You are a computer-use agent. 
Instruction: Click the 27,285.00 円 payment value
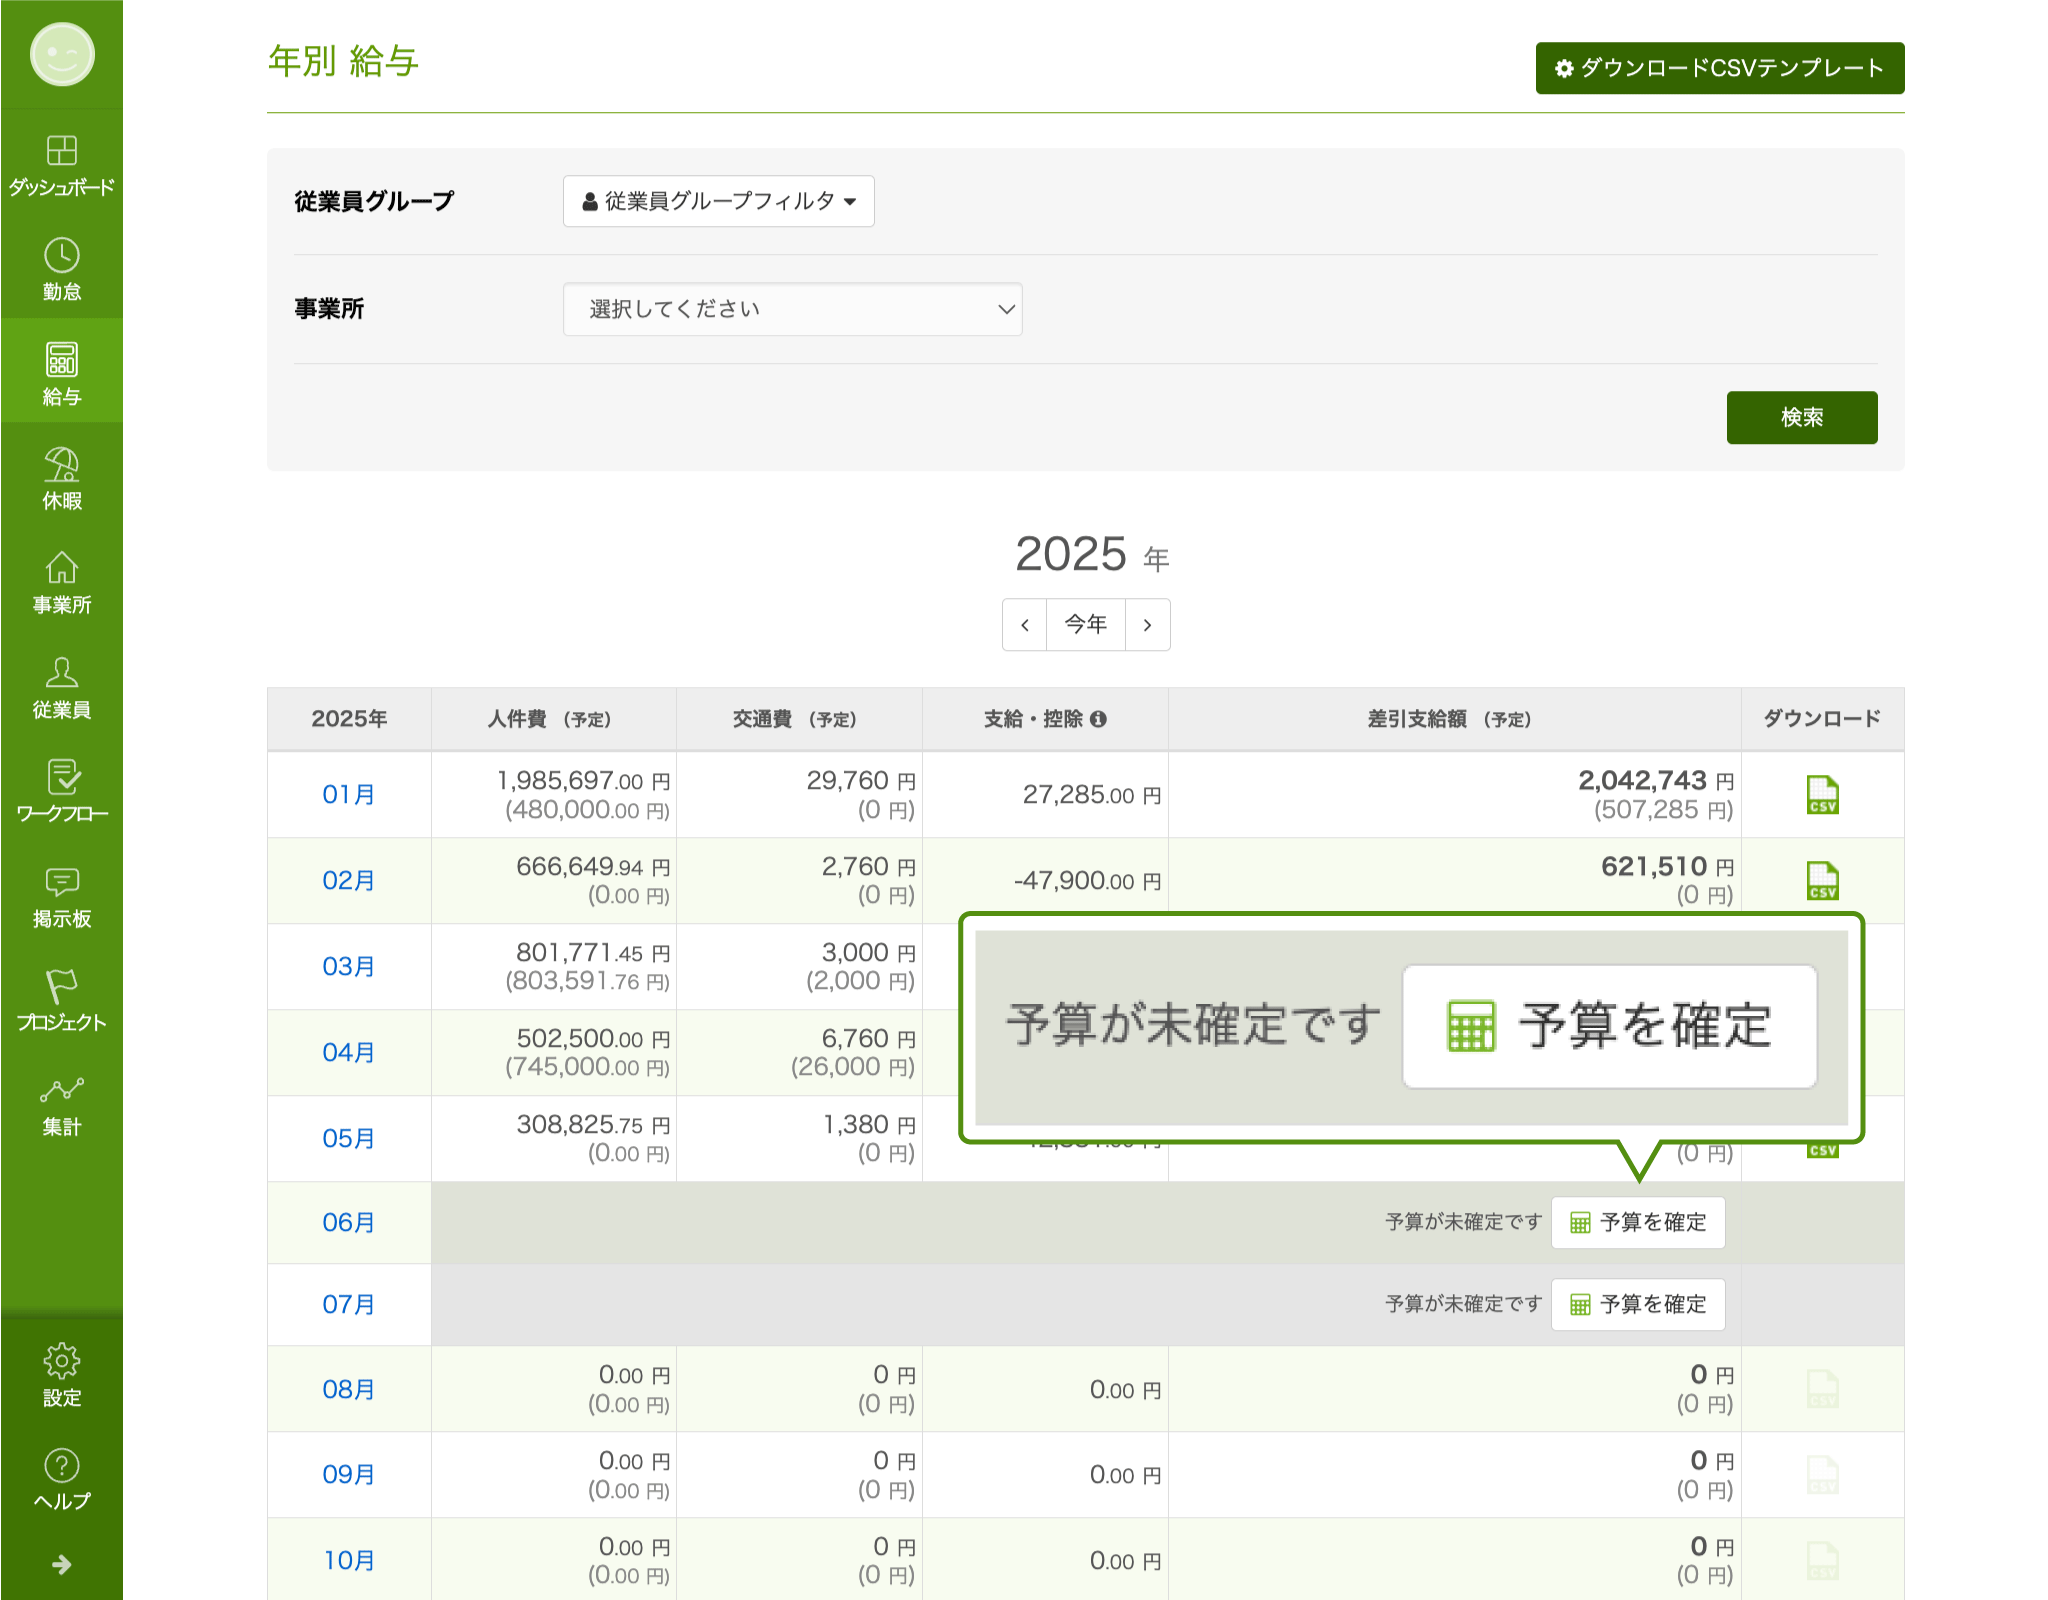click(x=1092, y=795)
